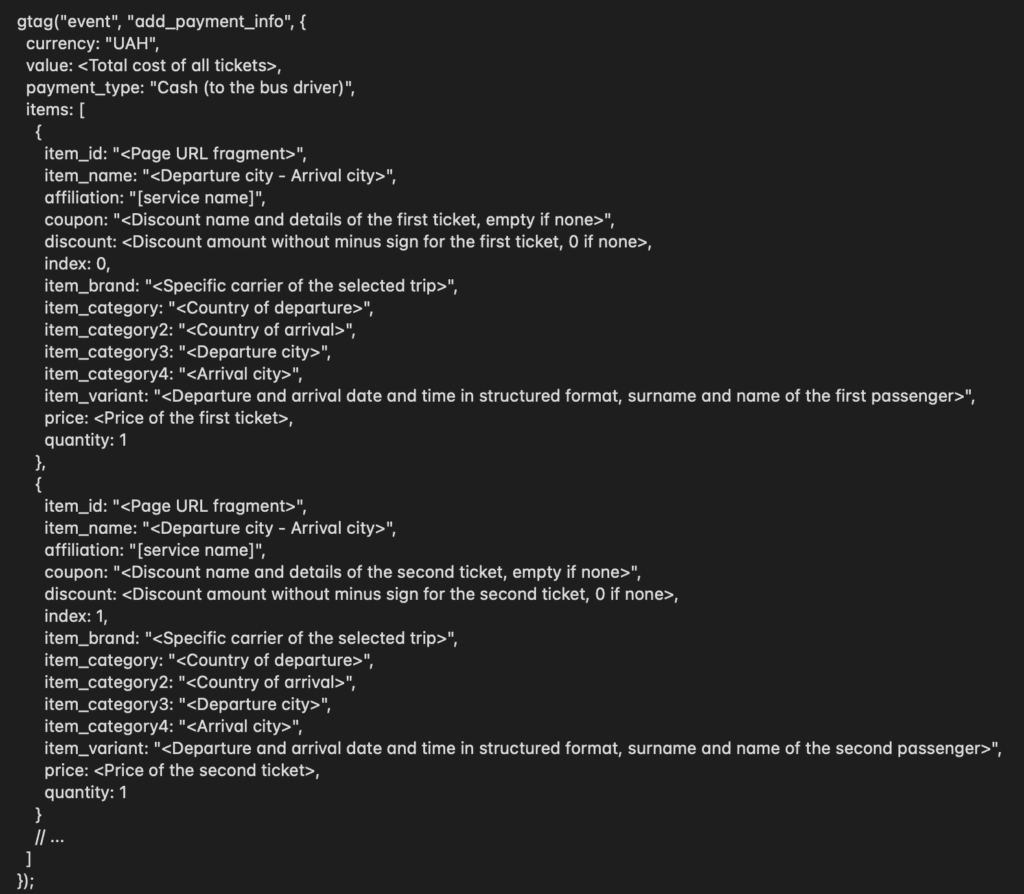
Task: Click Price of the first ticket placeholder
Action: pyautogui.click(x=193, y=419)
